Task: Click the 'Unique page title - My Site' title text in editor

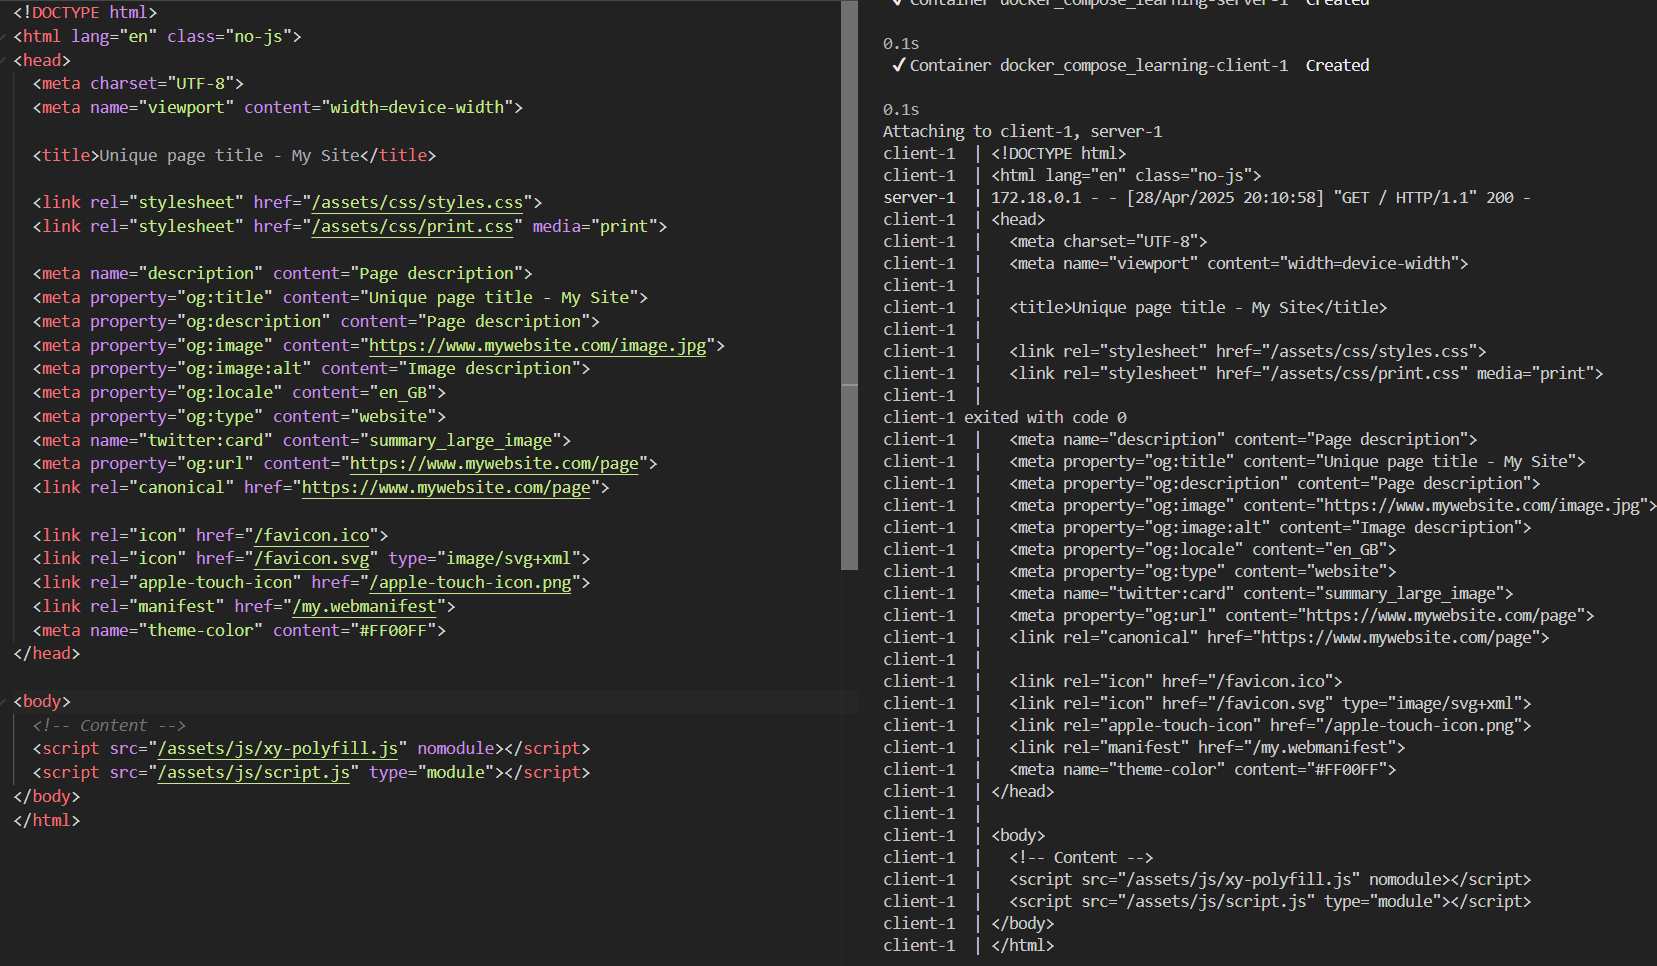Action: 229,156
